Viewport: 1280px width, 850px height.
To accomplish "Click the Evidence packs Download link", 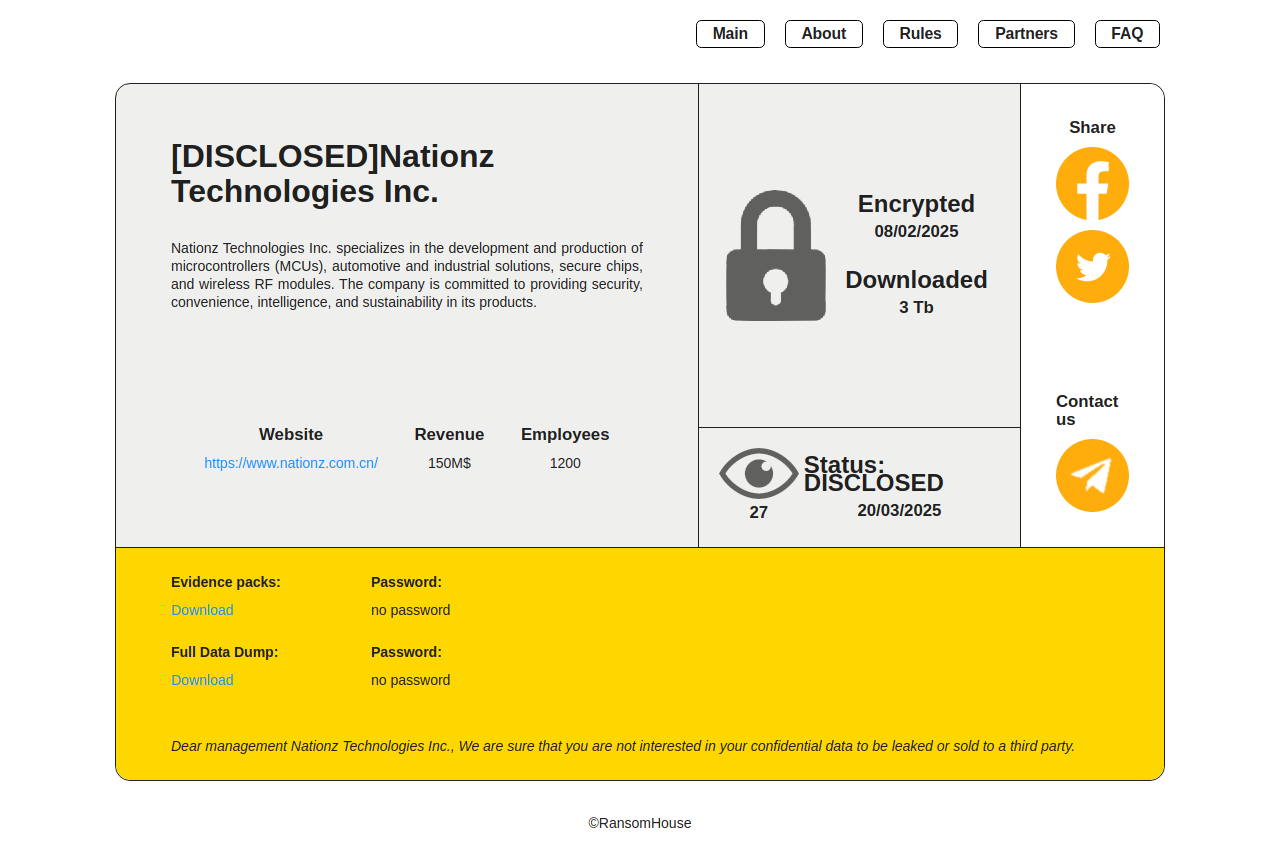I will 202,610.
